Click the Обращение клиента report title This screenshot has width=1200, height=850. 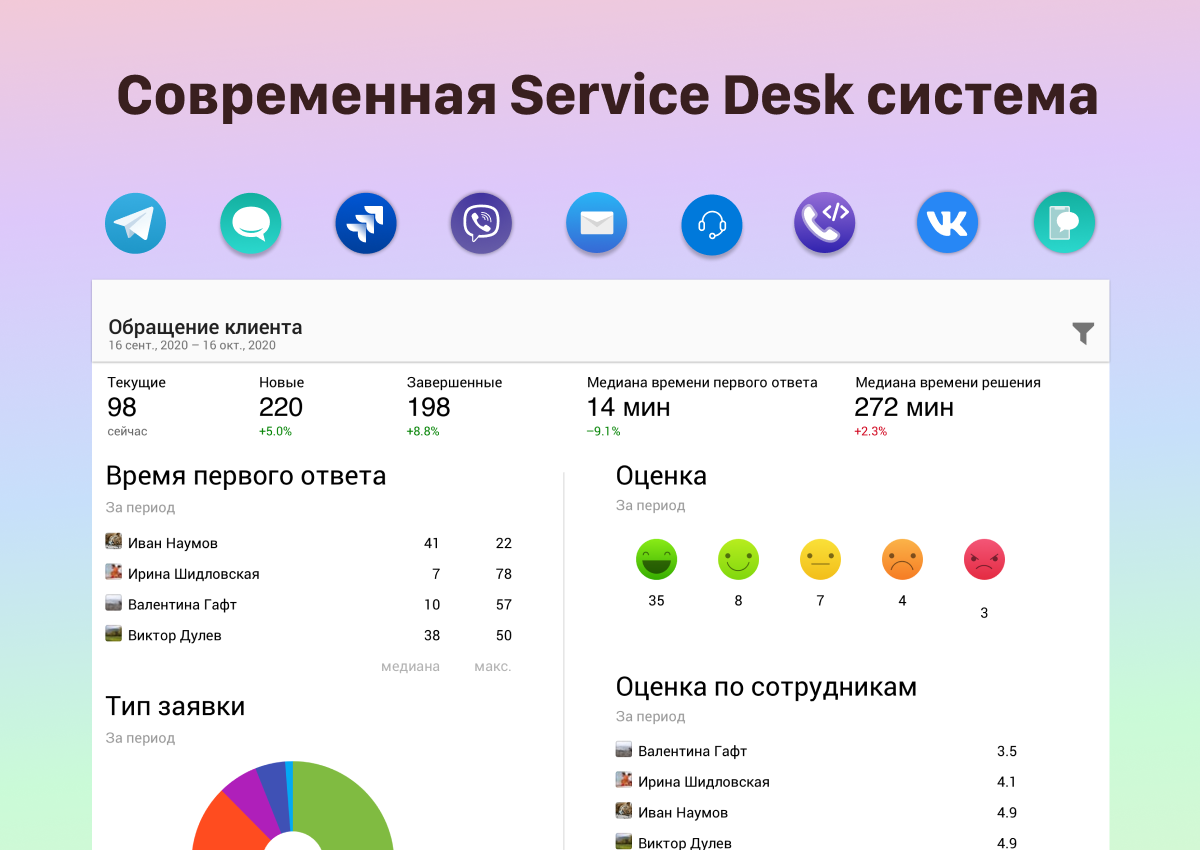pos(205,327)
